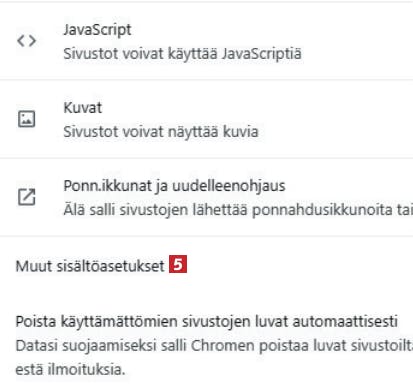Click the word 'JavaScriptiä' in the description
The image size is (413, 392).
tap(262, 54)
